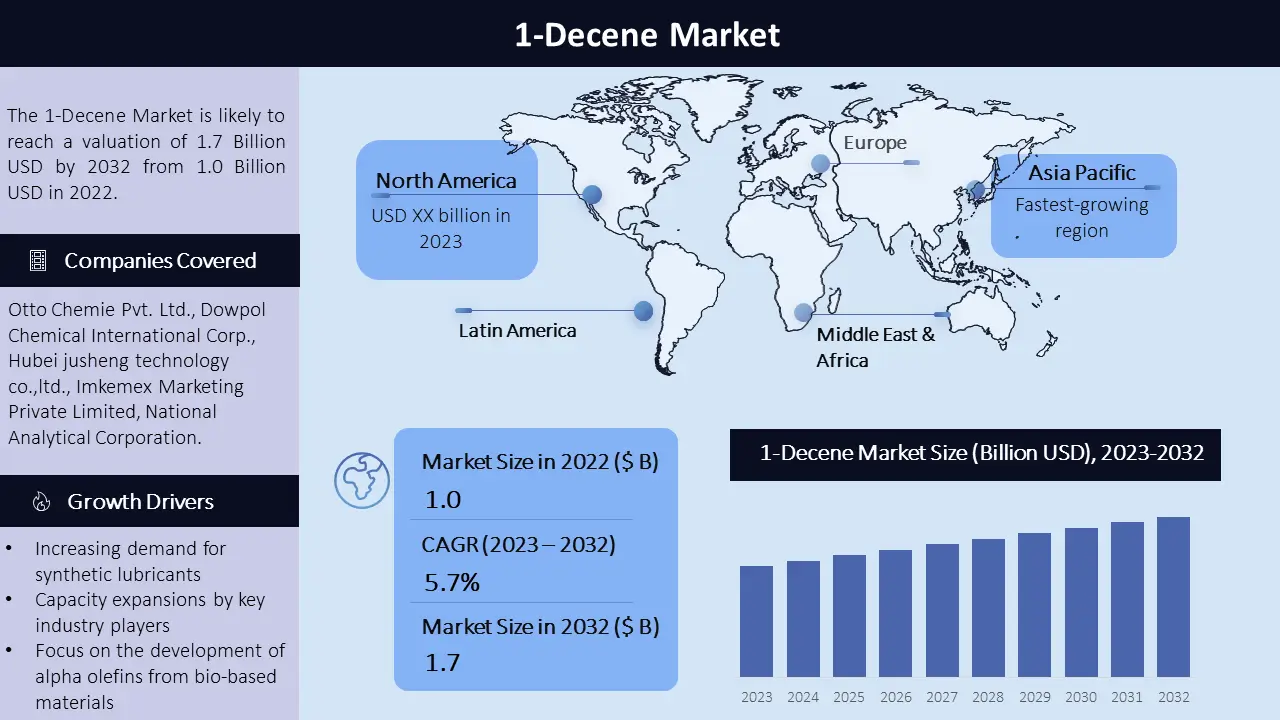Click the market valuation summary paragraph
1280x720 pixels.
pyautogui.click(x=146, y=154)
